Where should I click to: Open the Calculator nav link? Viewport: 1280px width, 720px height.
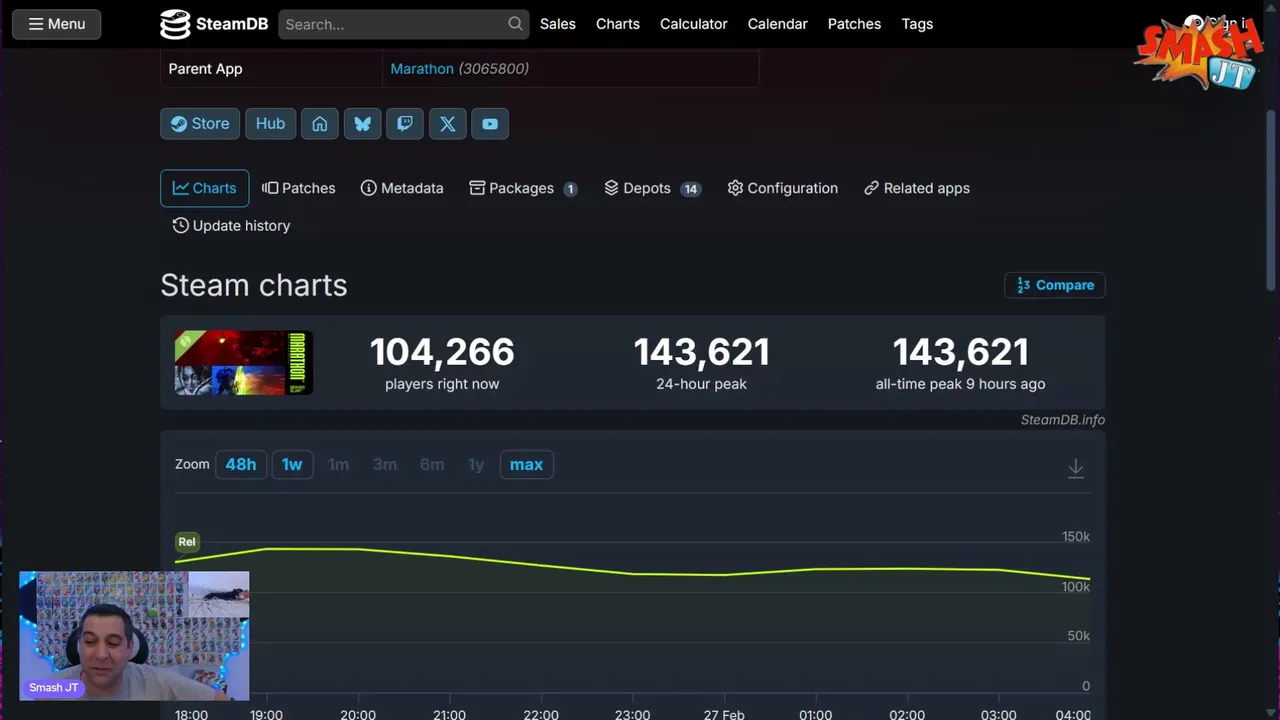tap(694, 24)
